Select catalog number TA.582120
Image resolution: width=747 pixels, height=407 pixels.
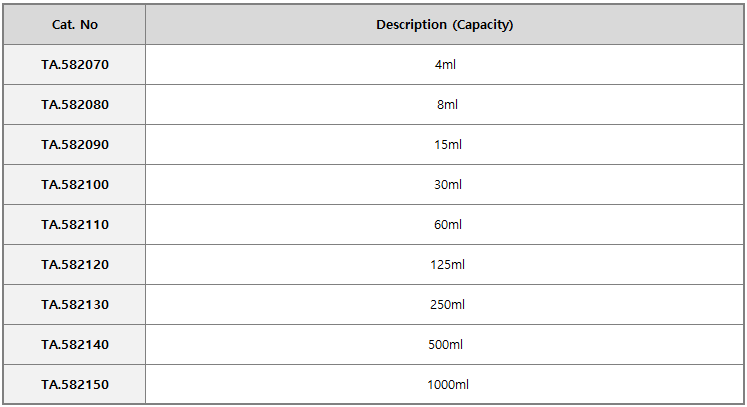[x=75, y=265]
